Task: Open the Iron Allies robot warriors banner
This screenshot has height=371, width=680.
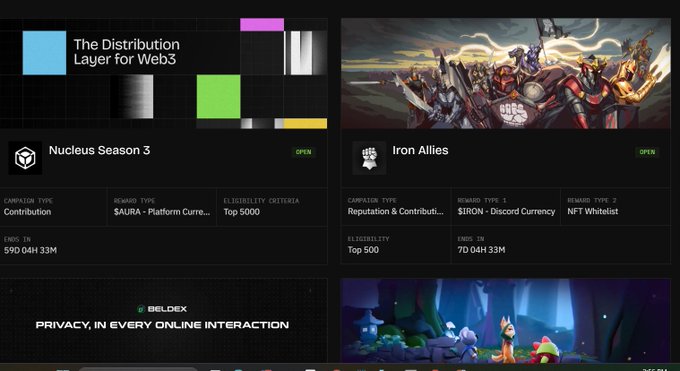Action: (506, 73)
